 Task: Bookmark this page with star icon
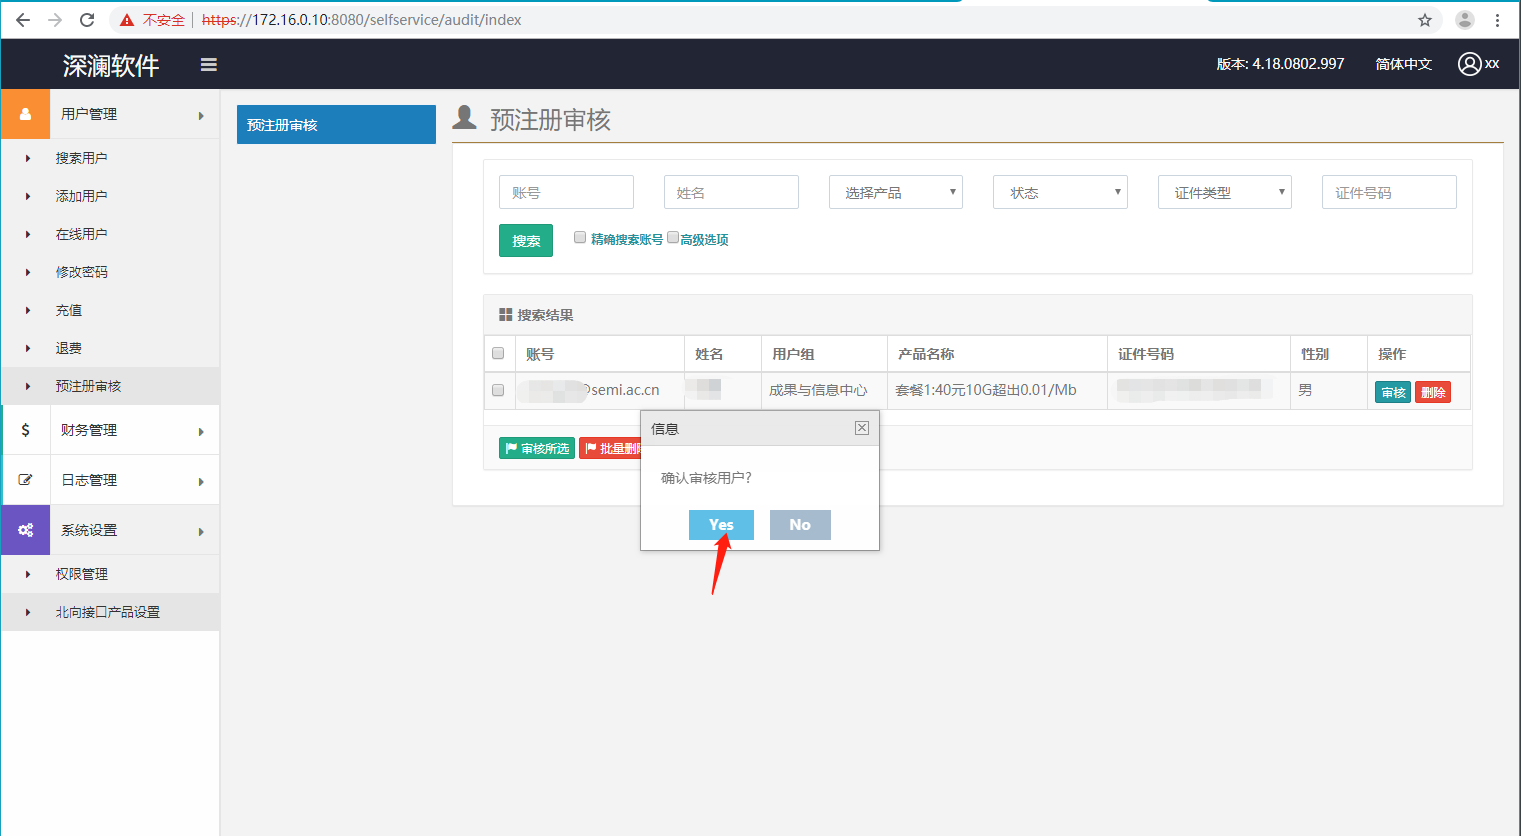point(1425,20)
